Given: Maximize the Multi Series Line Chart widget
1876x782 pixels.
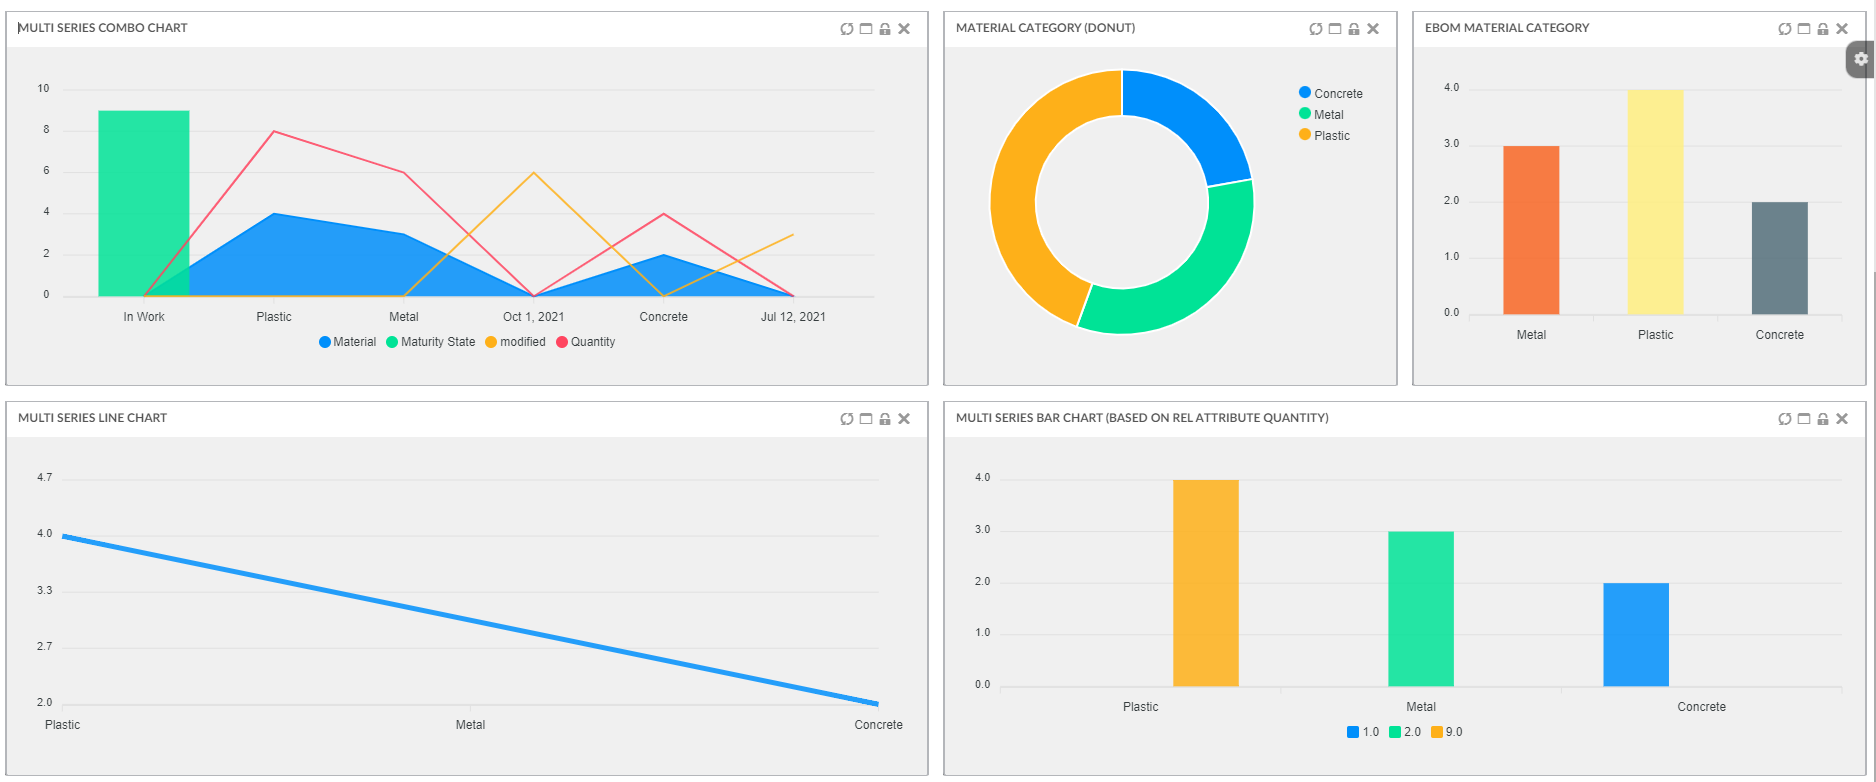Looking at the screenshot, I should (x=866, y=419).
